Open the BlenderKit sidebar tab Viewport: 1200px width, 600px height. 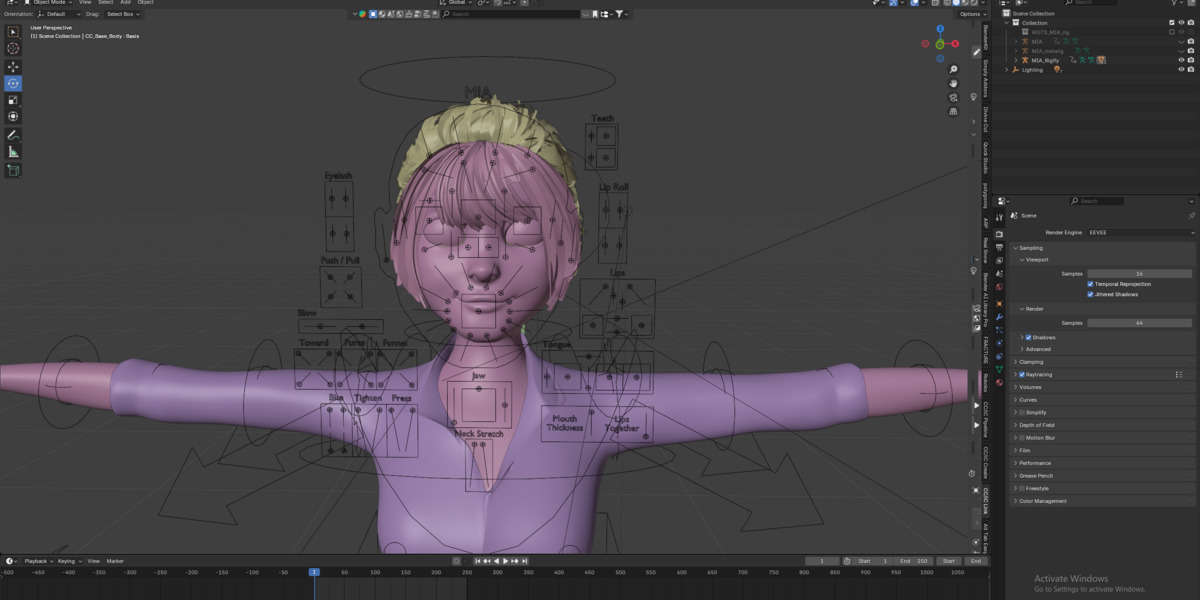click(985, 39)
